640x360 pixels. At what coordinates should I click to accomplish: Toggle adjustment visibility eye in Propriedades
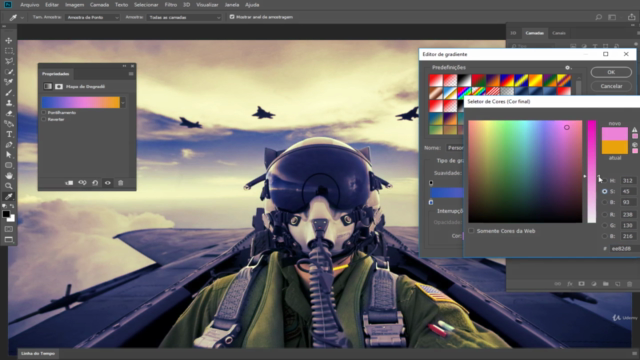[x=108, y=183]
